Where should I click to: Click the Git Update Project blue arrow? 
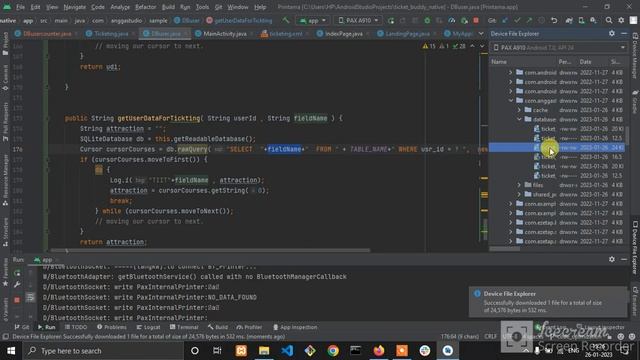(x=505, y=20)
